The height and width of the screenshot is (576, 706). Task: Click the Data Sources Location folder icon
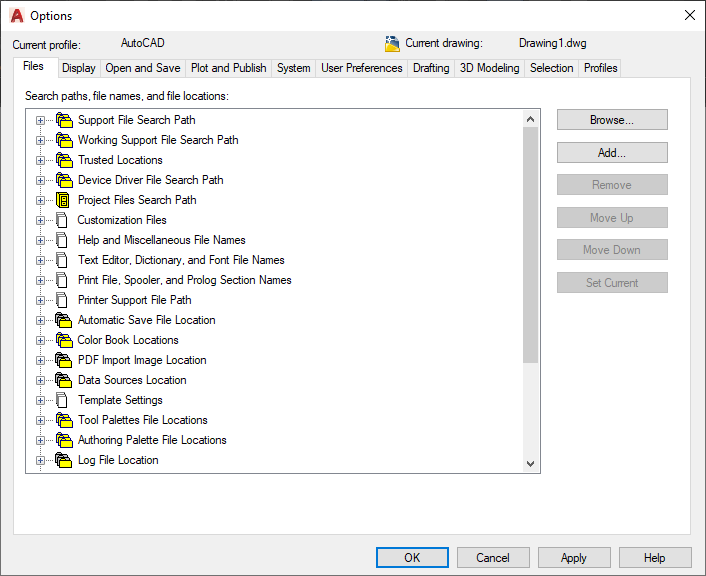point(63,380)
